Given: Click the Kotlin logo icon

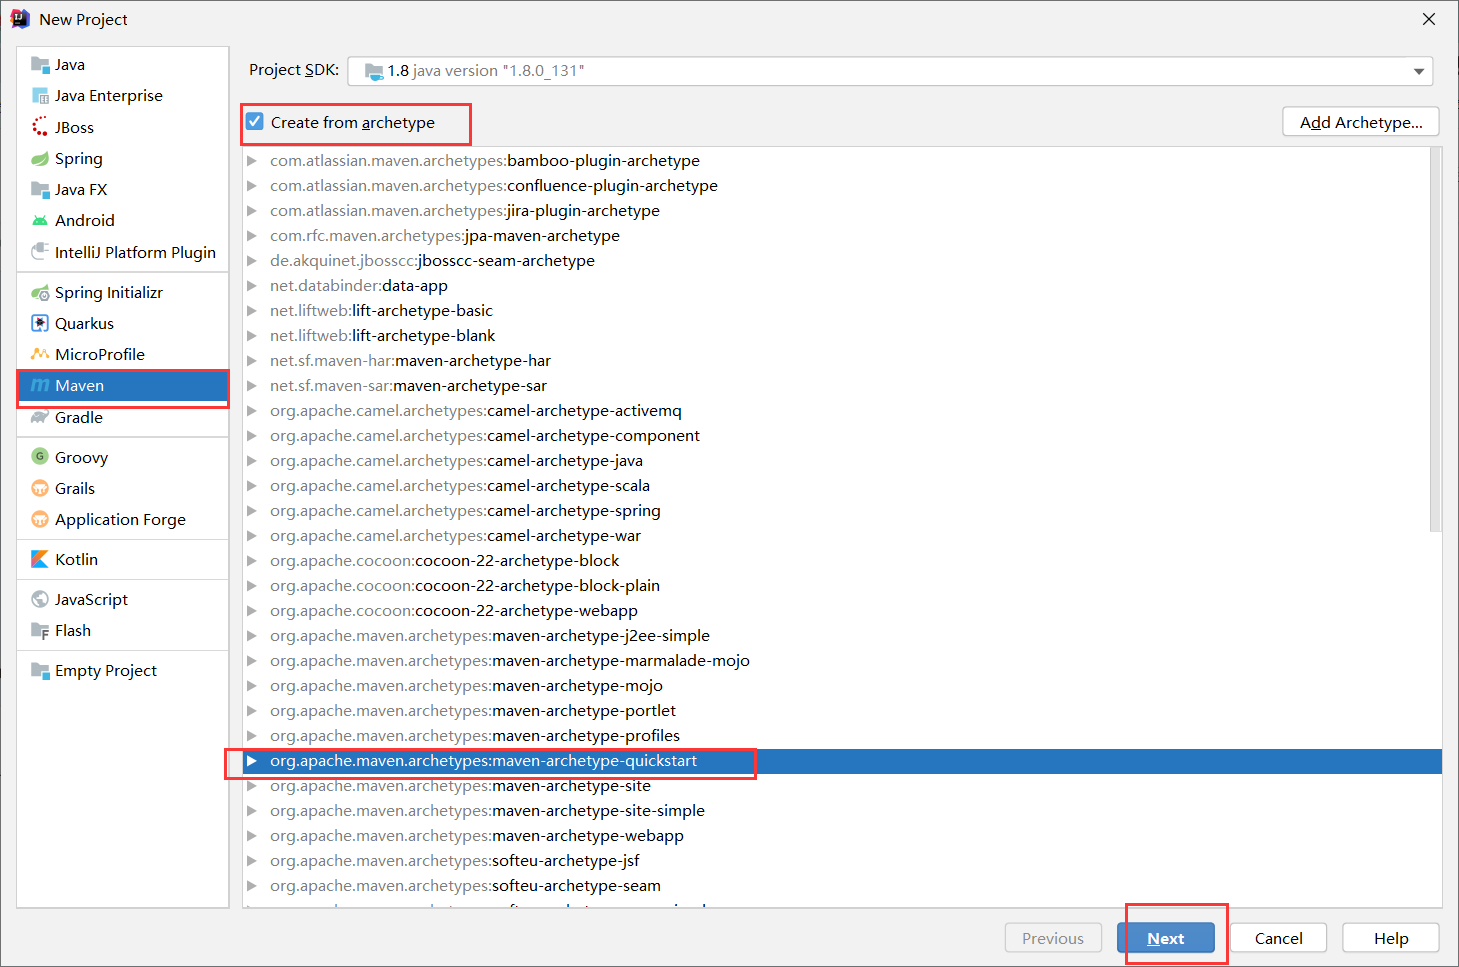Looking at the screenshot, I should (x=40, y=560).
